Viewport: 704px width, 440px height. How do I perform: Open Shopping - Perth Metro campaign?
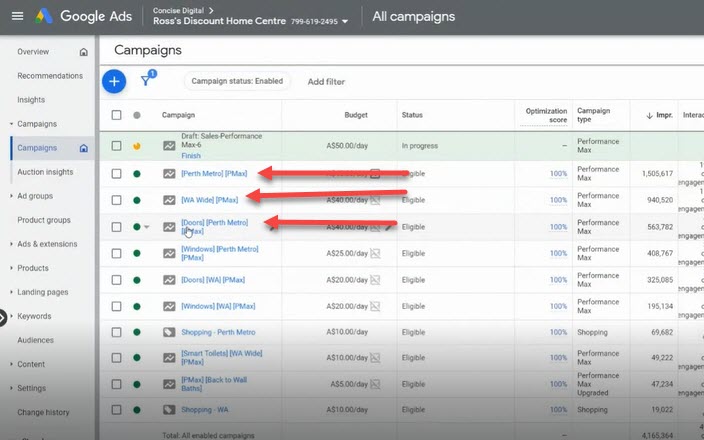[218, 332]
